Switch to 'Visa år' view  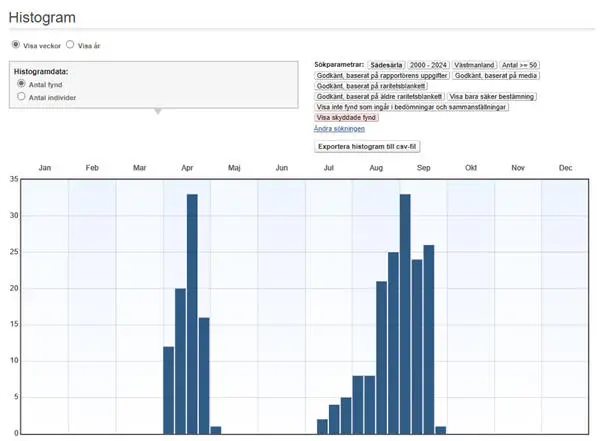70,45
